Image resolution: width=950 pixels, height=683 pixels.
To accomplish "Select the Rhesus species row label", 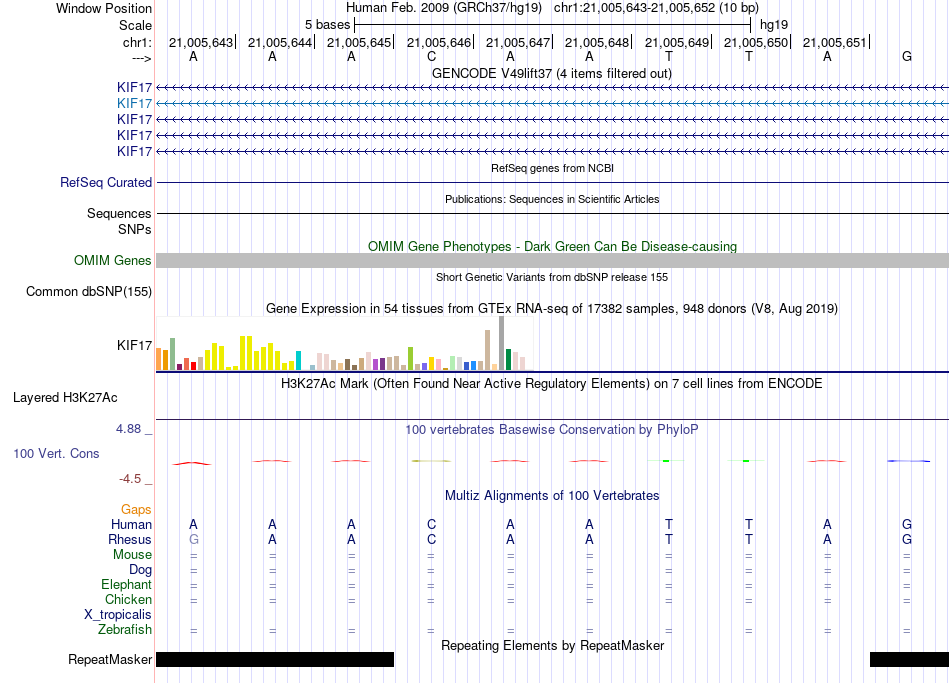I will pyautogui.click(x=130, y=539).
